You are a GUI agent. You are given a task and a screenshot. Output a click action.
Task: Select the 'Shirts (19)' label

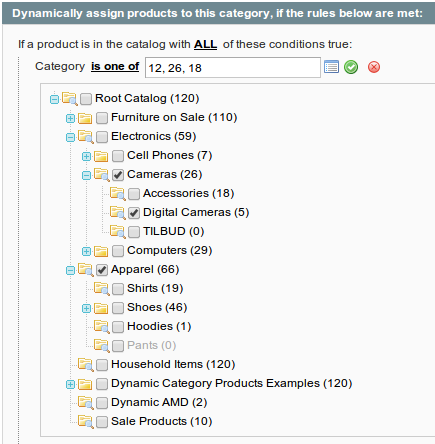[155, 288]
